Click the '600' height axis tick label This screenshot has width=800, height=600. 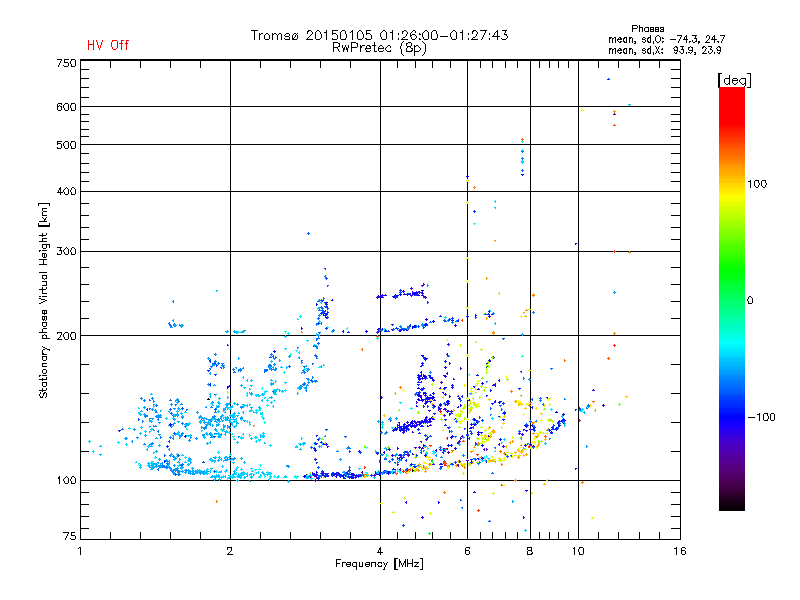click(66, 107)
